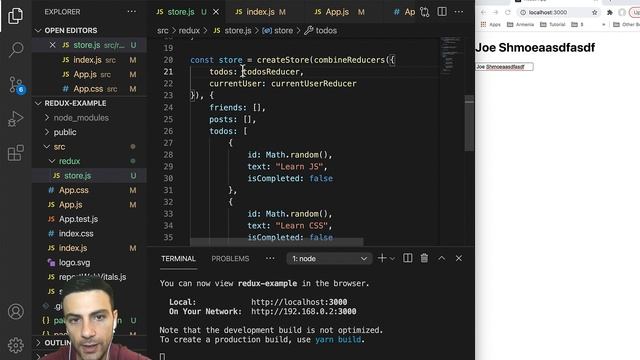The width and height of the screenshot is (640, 360).
Task: Click the editor horizontal scrollbar thumb
Action: click(x=276, y=242)
